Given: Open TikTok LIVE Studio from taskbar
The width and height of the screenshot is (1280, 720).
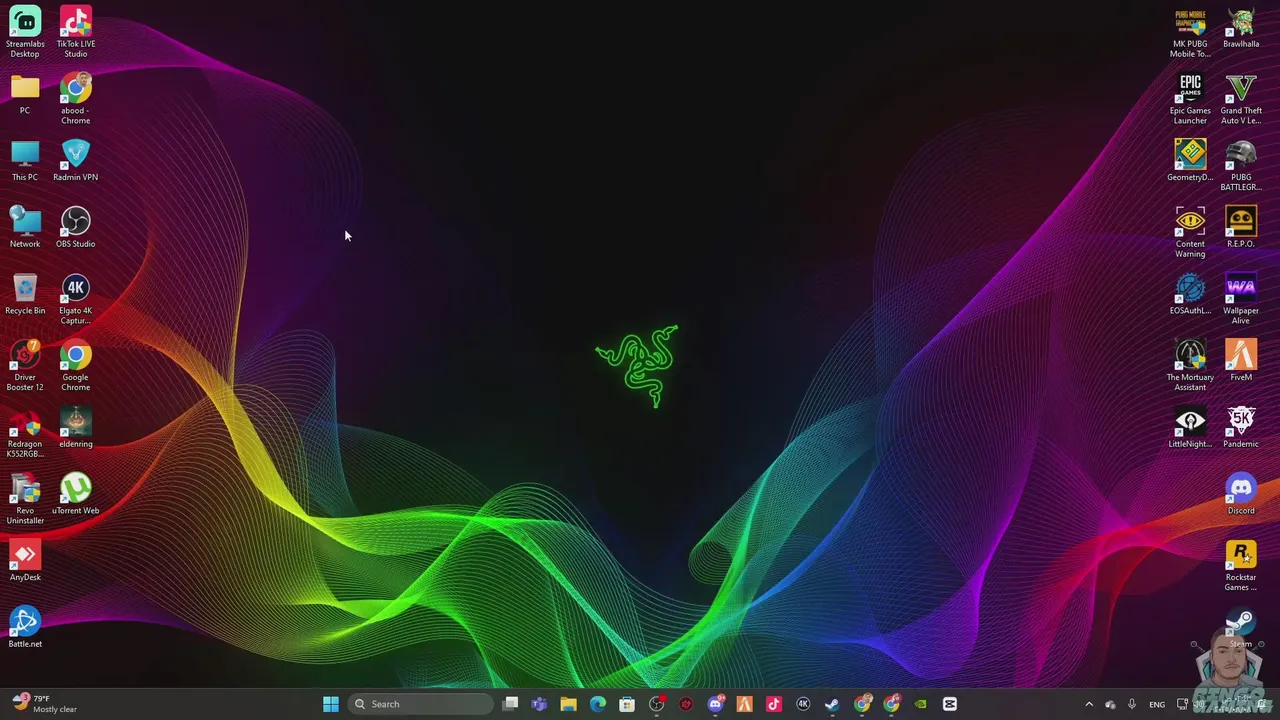Looking at the screenshot, I should click(773, 704).
